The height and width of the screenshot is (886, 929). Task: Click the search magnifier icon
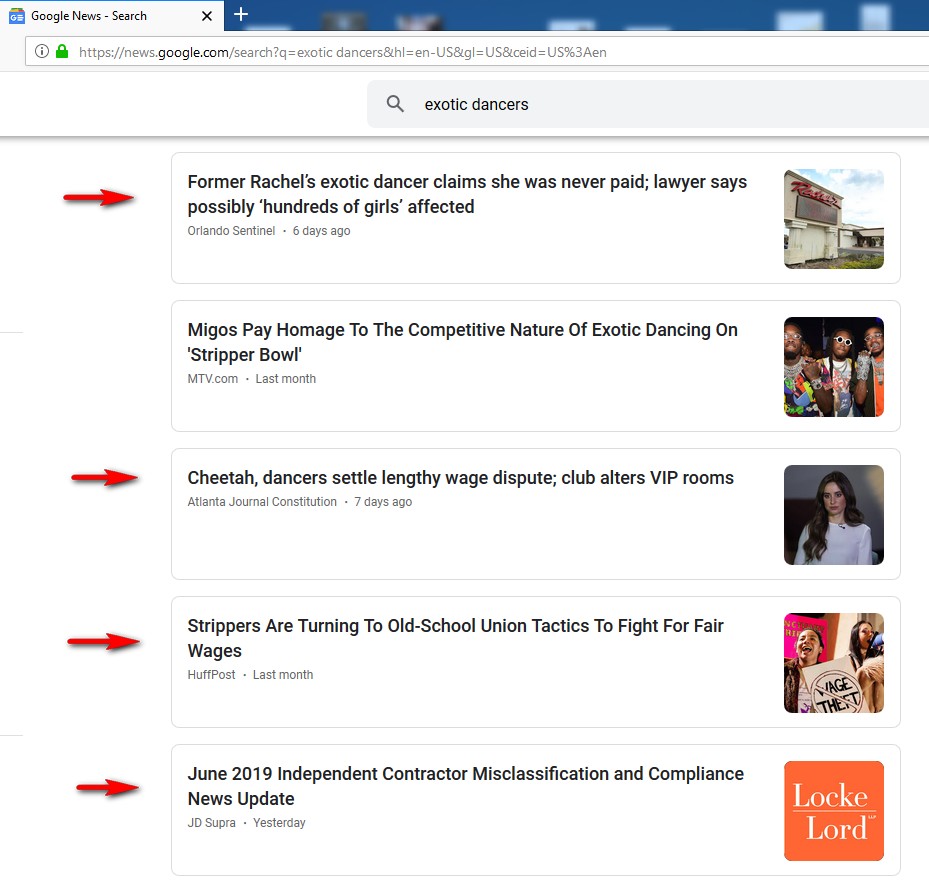pos(395,104)
